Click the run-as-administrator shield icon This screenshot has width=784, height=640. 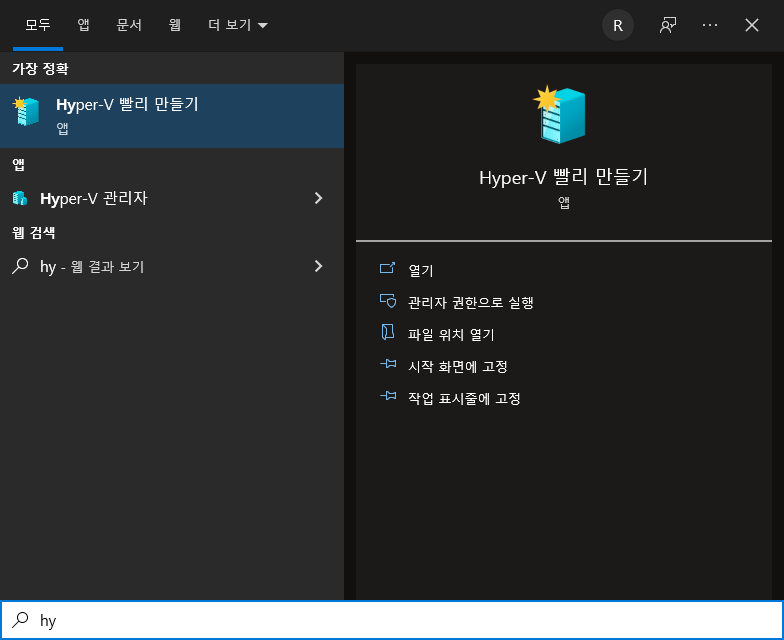(x=388, y=300)
